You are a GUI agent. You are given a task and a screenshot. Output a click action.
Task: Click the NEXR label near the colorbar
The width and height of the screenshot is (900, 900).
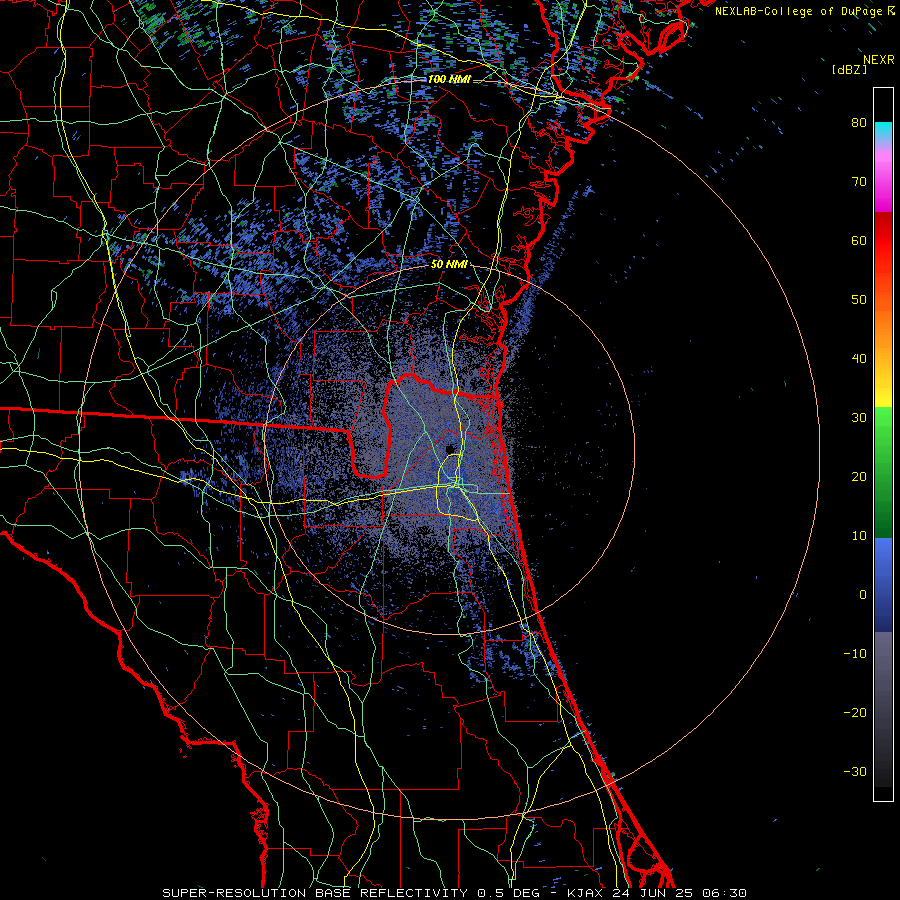tap(879, 60)
